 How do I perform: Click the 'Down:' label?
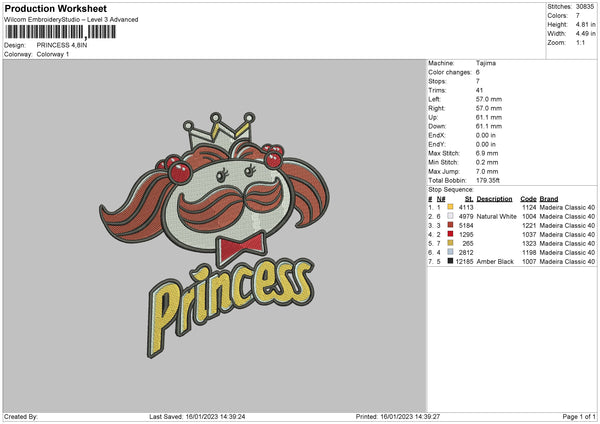coord(437,126)
